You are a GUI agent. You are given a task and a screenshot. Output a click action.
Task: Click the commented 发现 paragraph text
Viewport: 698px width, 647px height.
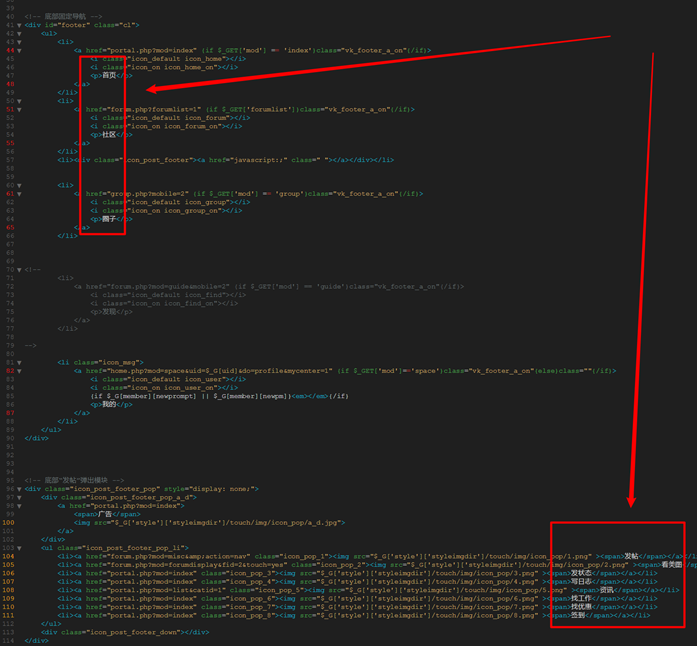pyautogui.click(x=109, y=313)
